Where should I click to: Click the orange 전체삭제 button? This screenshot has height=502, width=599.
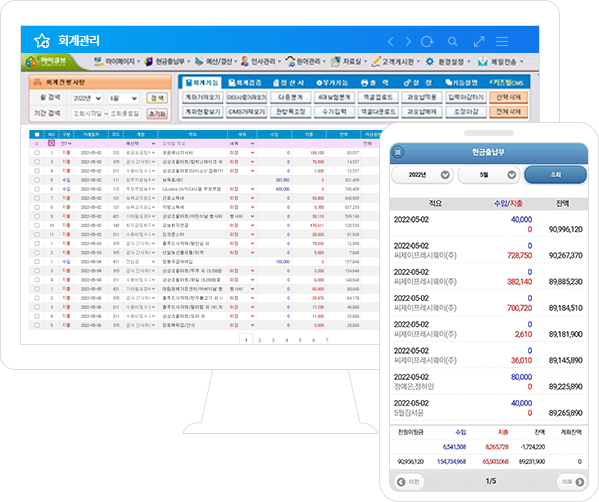[x=508, y=112]
